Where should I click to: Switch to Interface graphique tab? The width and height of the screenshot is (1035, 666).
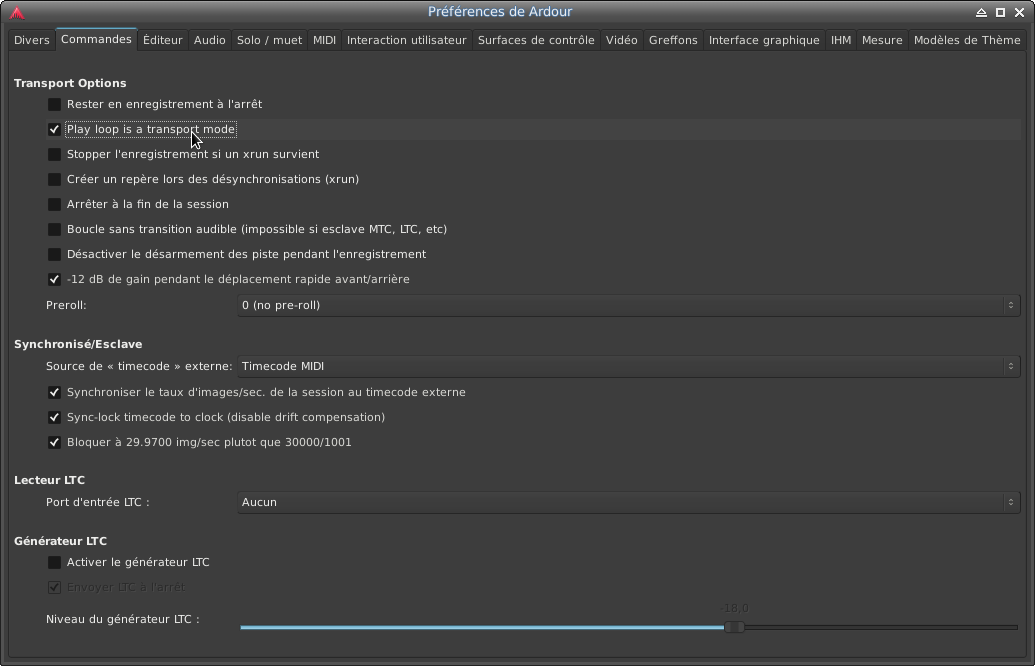(764, 40)
